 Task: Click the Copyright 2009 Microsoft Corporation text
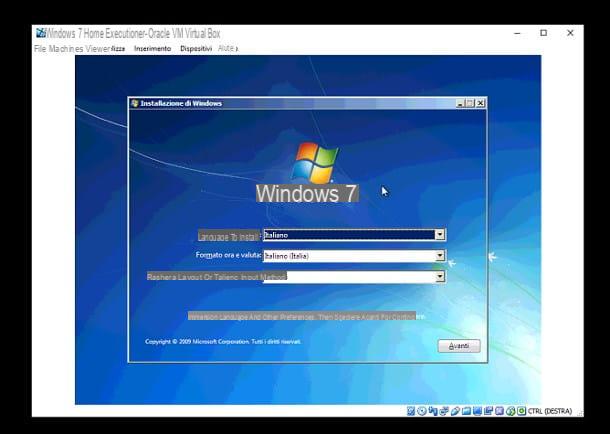point(223,342)
